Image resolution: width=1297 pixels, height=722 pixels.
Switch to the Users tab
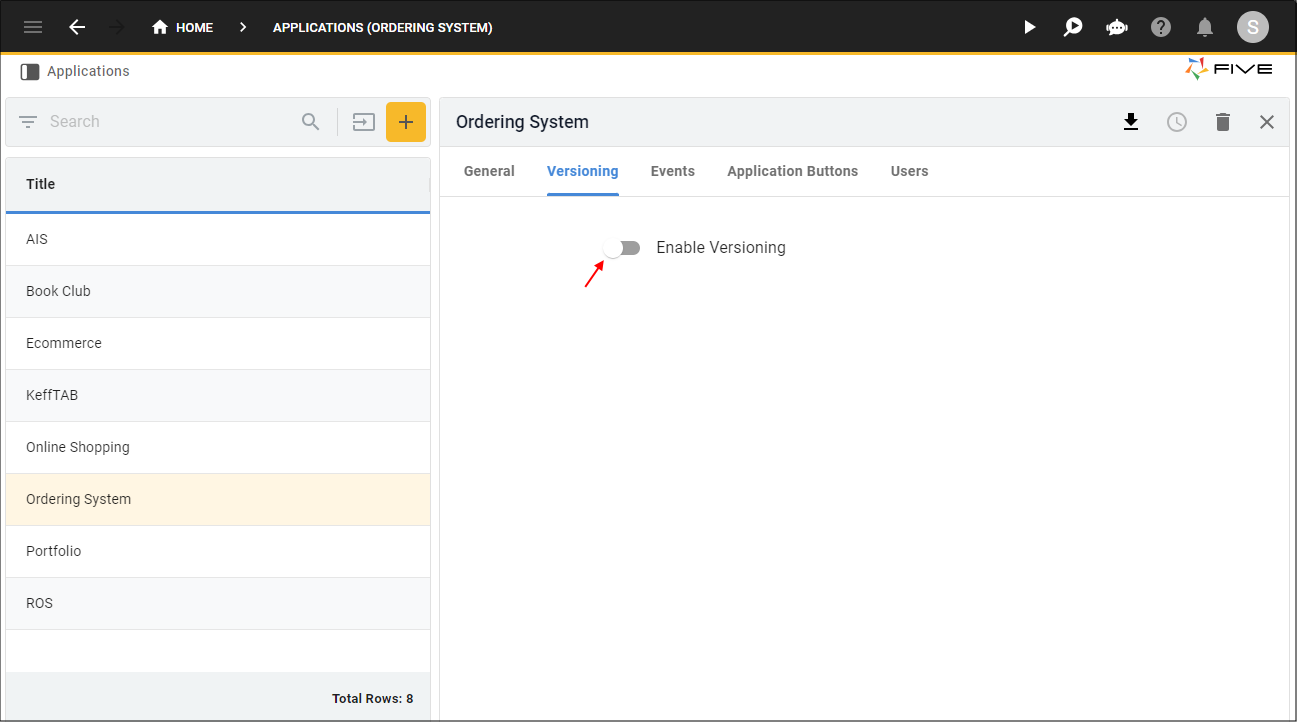[x=910, y=171]
